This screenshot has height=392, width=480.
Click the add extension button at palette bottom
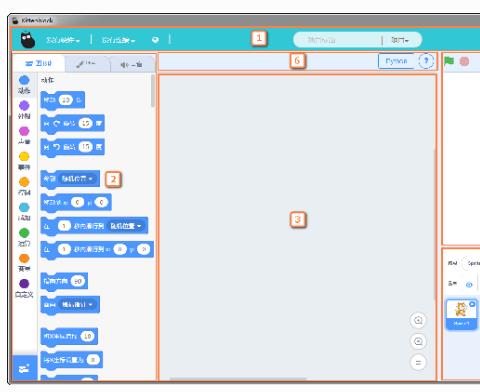click(x=24, y=368)
